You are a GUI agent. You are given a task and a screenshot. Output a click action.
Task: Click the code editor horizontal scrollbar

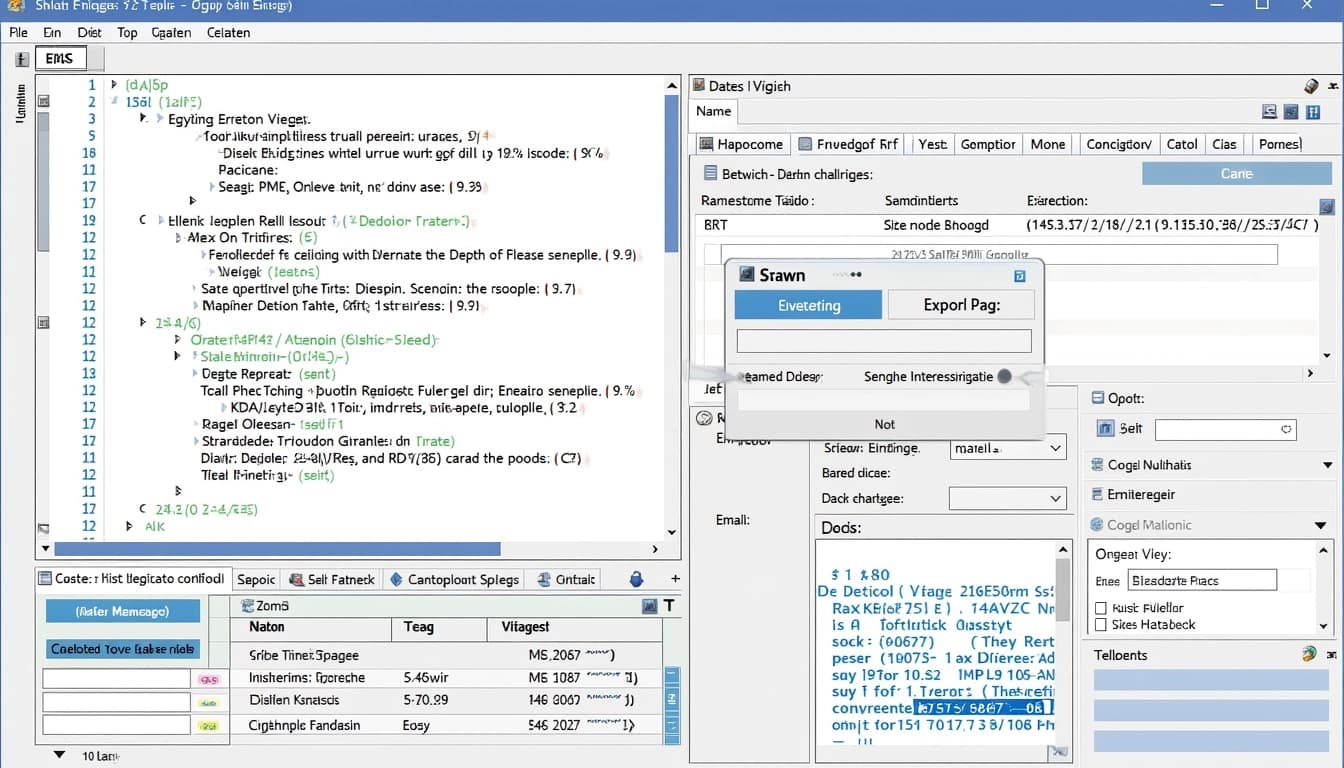tap(277, 549)
